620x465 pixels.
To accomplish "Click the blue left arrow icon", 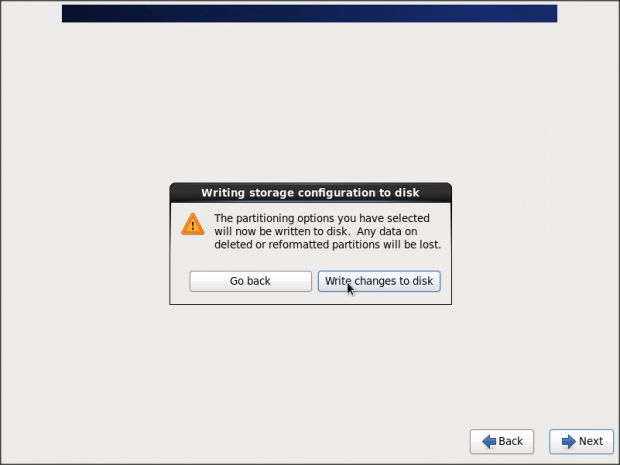I will tap(488, 441).
